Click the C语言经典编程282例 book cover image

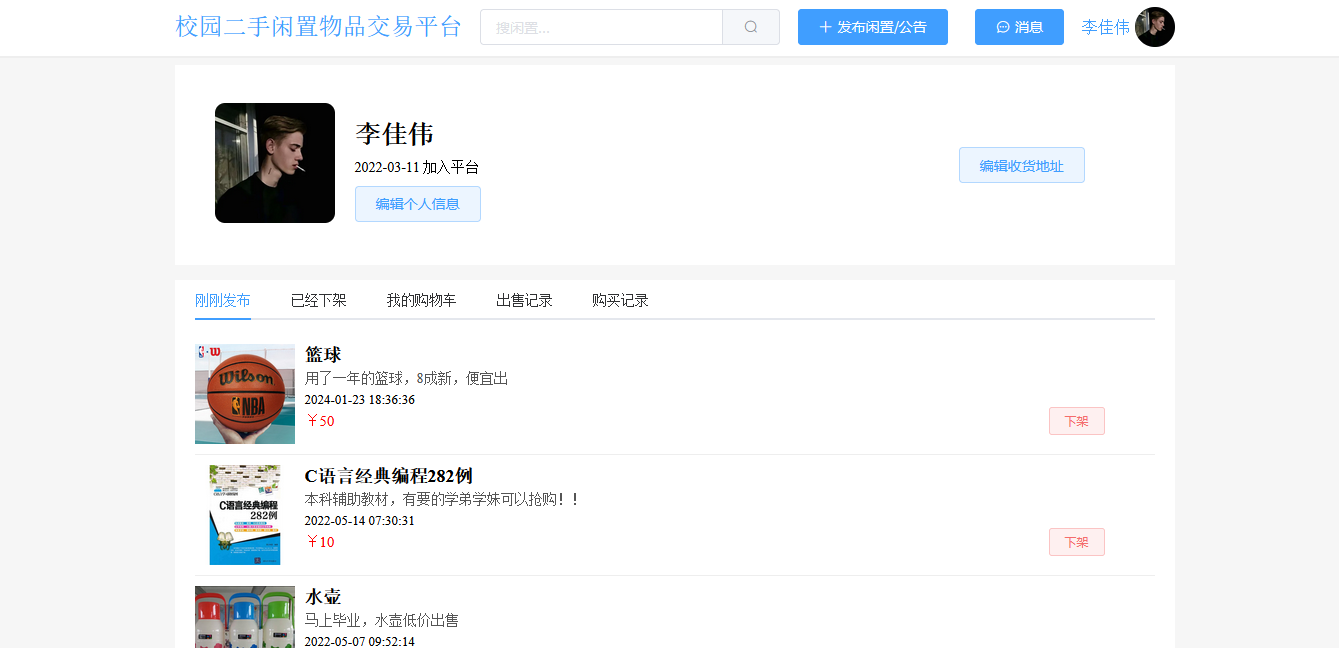click(244, 514)
